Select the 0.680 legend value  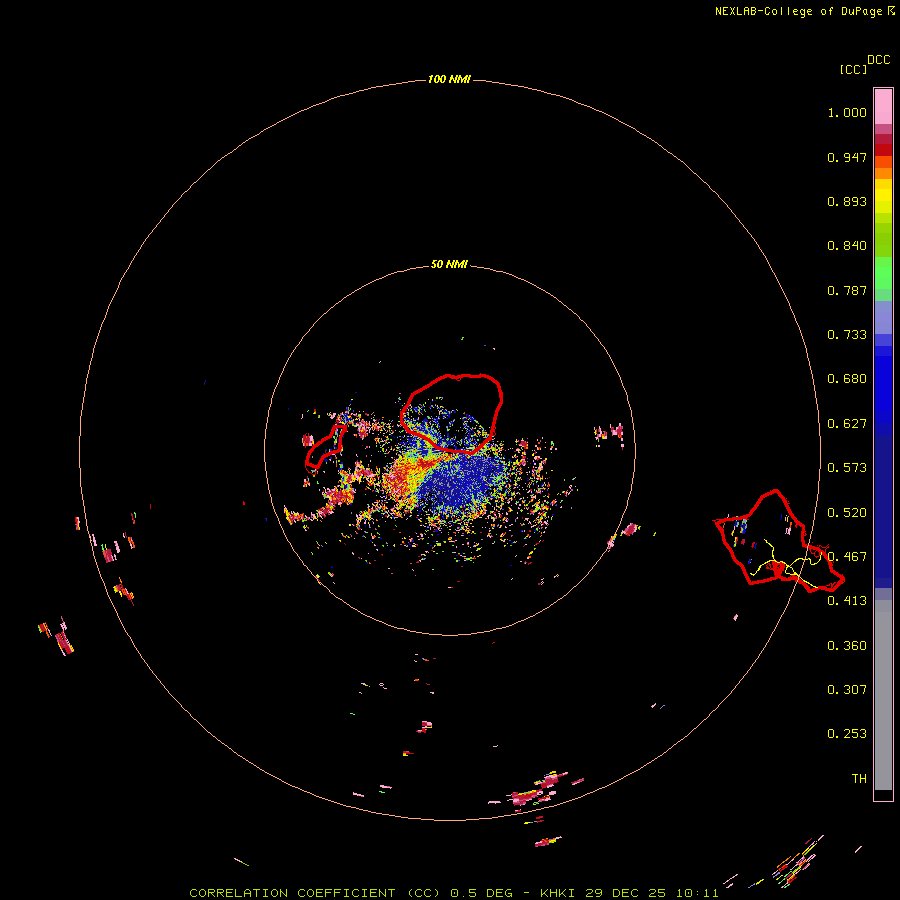[847, 379]
